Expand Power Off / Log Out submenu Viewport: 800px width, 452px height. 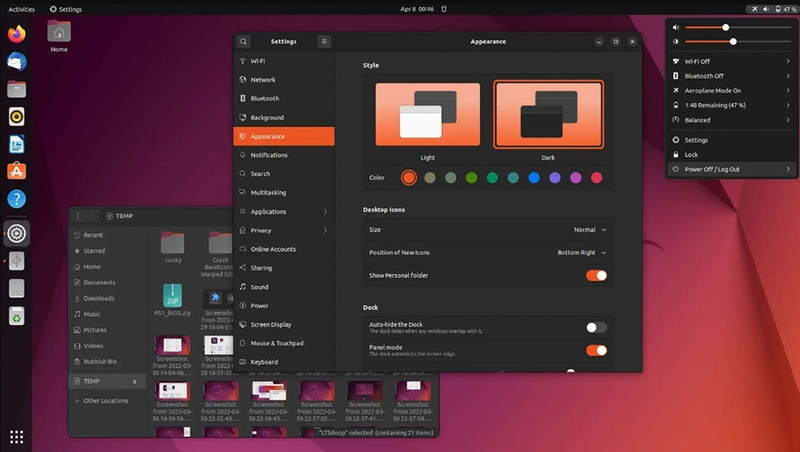tap(788, 169)
